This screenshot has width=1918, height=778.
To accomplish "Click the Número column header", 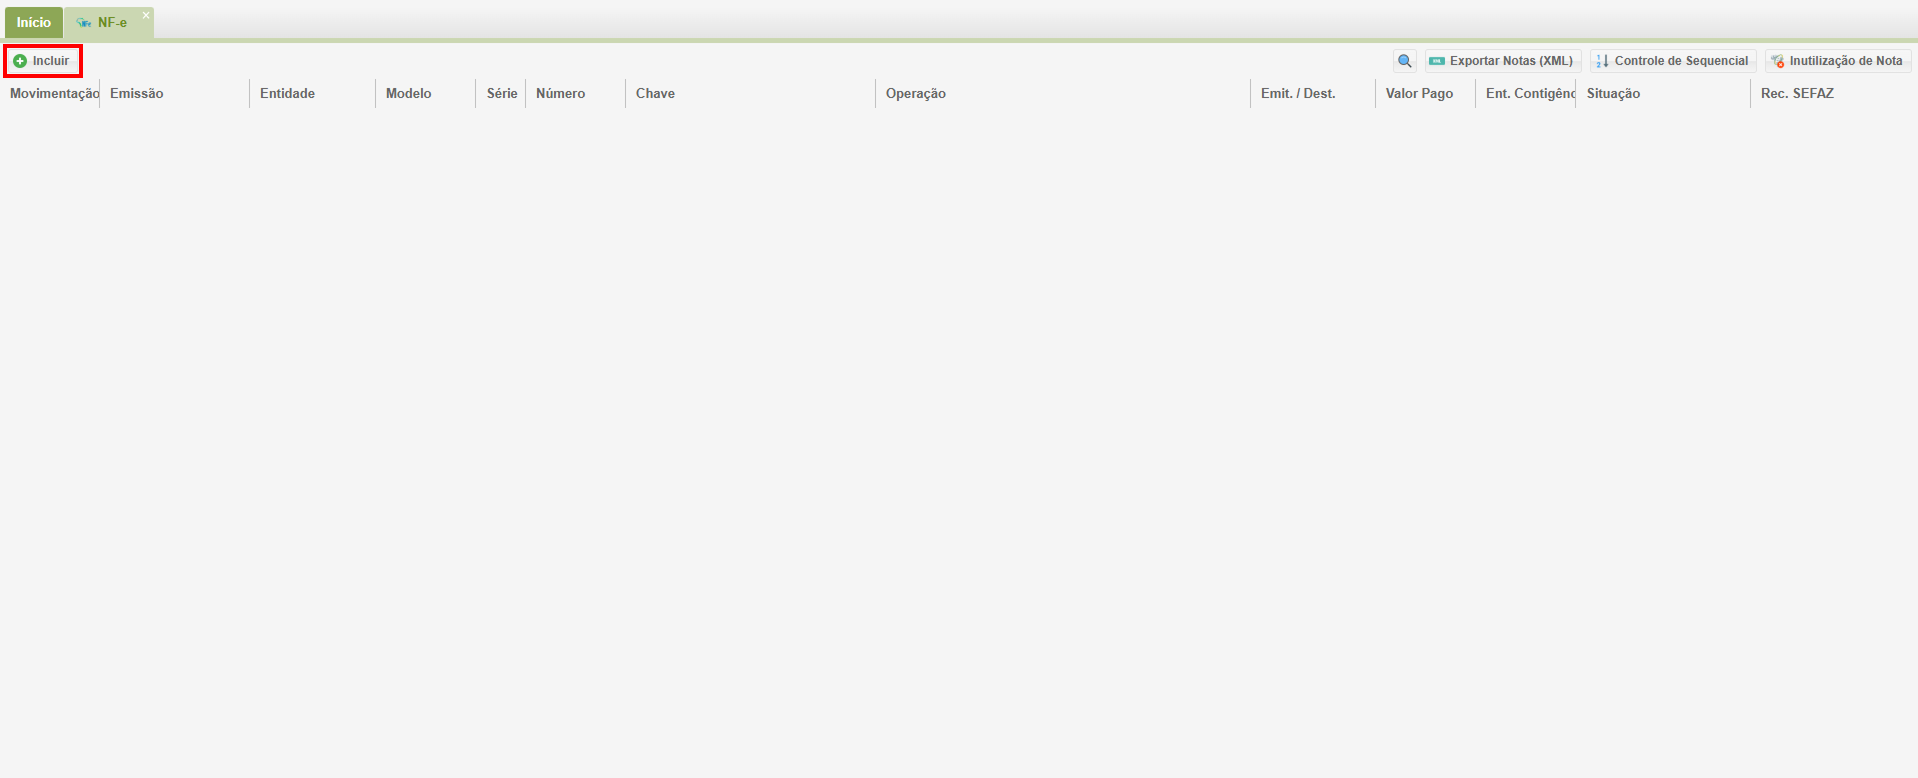I will [560, 93].
